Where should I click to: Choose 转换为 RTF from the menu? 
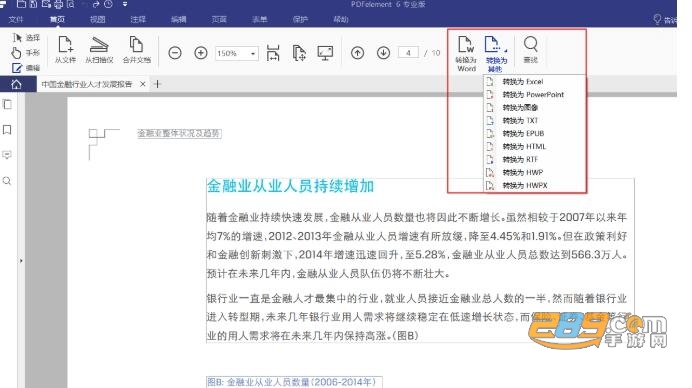coord(535,159)
